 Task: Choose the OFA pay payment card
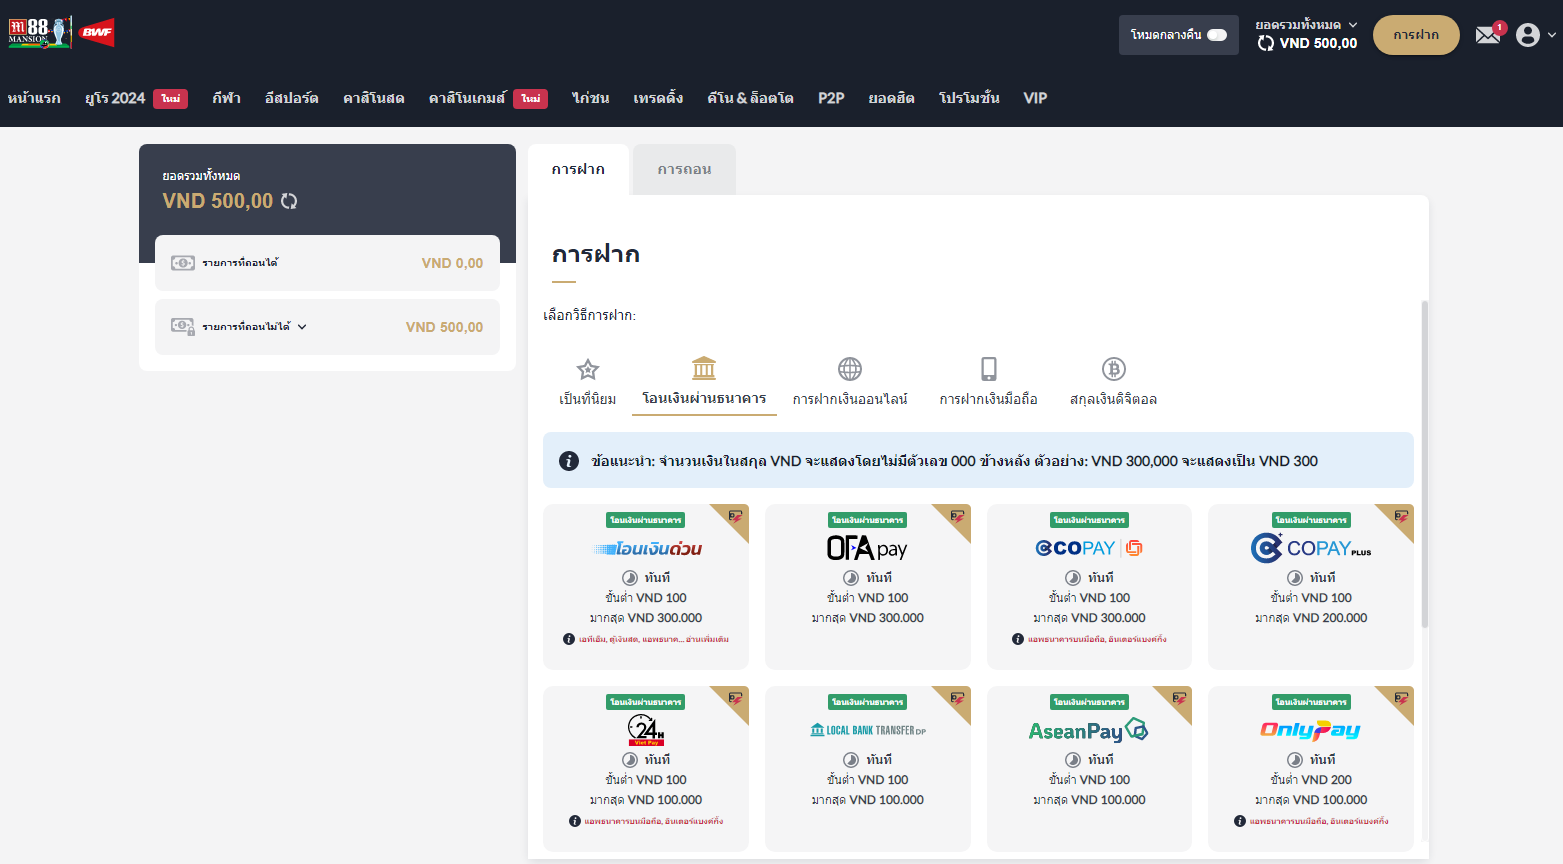867,585
